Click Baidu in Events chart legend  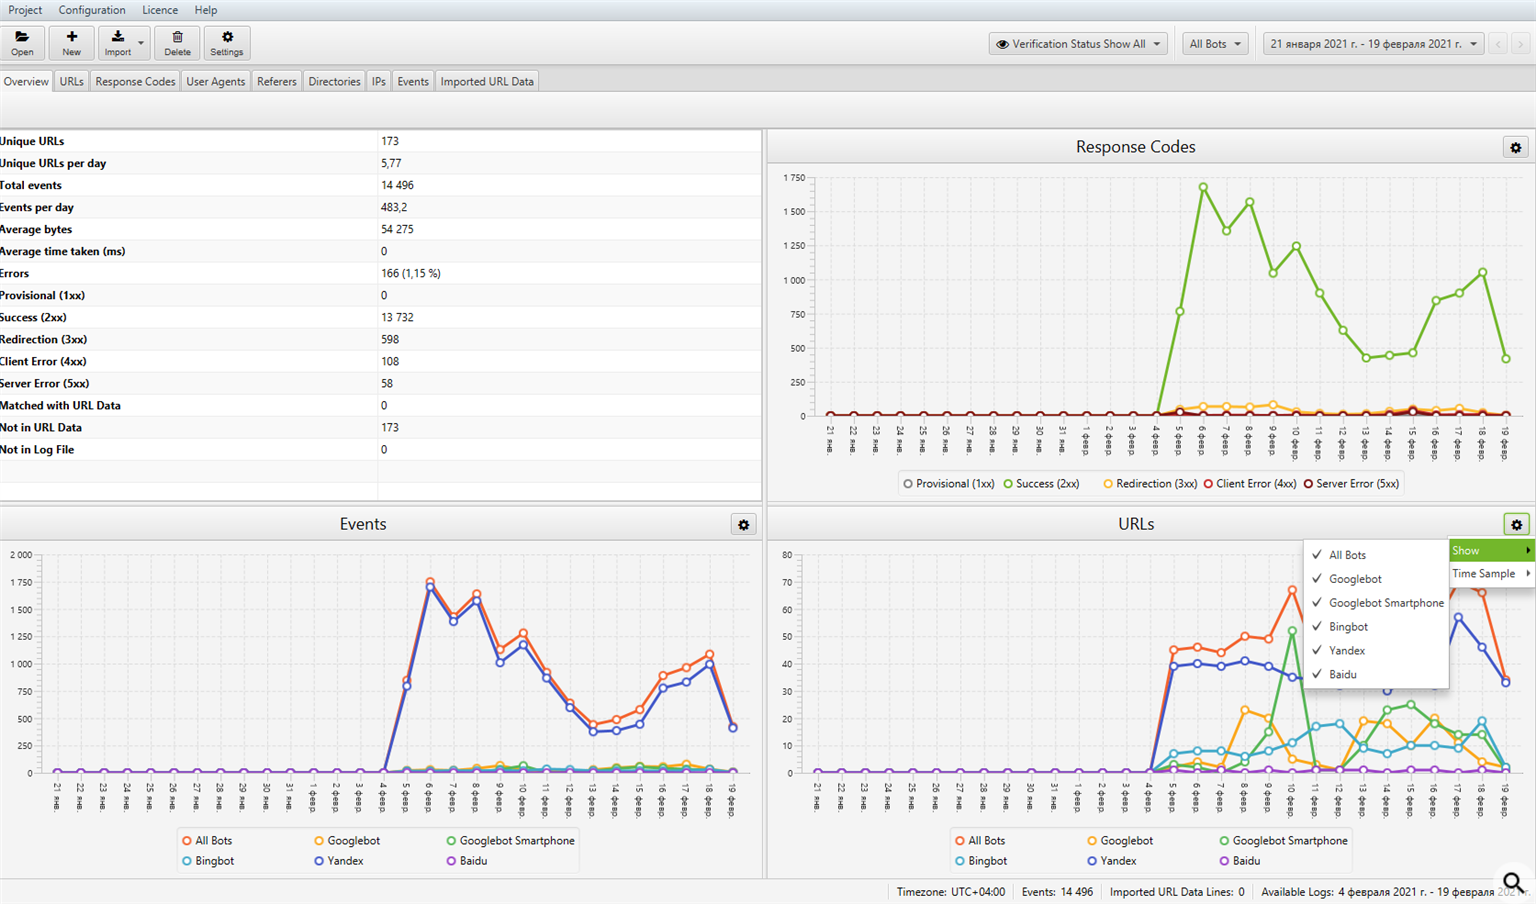pyautogui.click(x=467, y=861)
